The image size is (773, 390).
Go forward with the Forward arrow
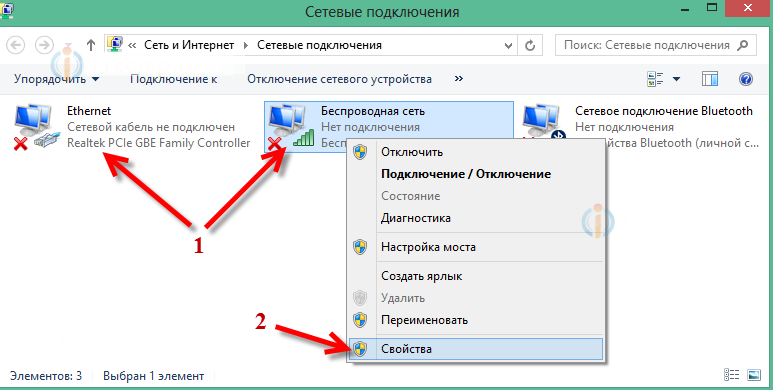coord(44,45)
